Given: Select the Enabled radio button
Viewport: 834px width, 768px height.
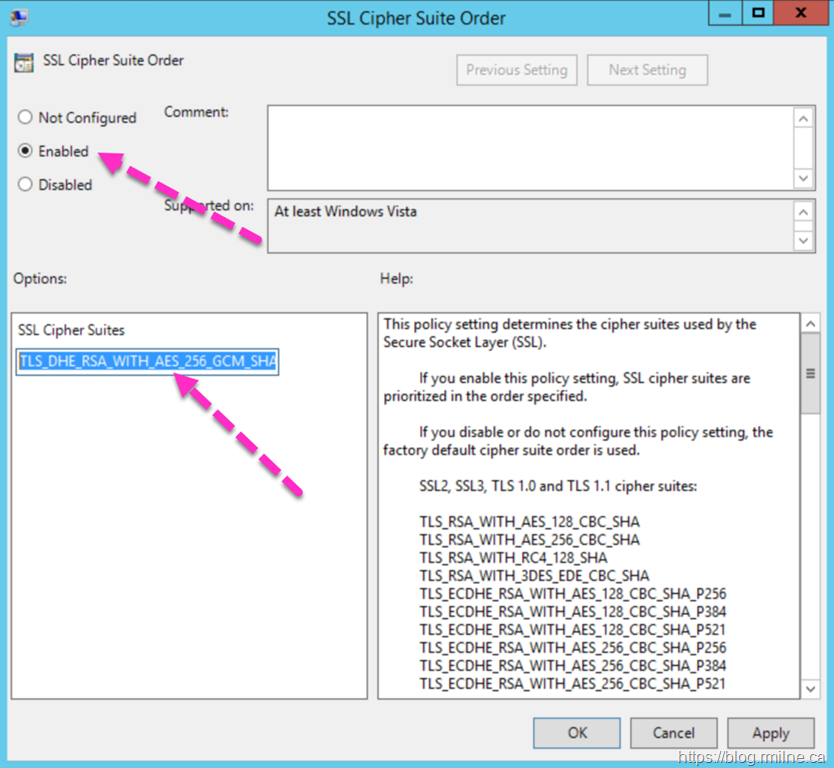Looking at the screenshot, I should tap(25, 152).
